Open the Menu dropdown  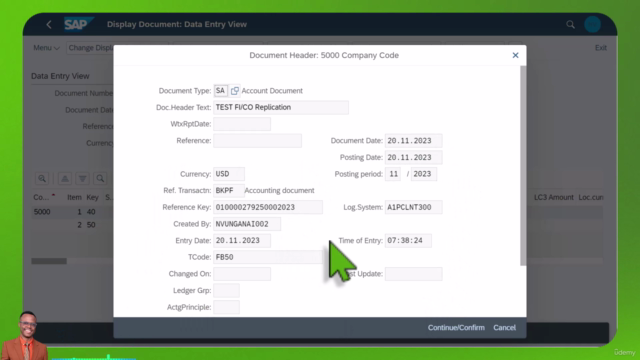point(46,48)
